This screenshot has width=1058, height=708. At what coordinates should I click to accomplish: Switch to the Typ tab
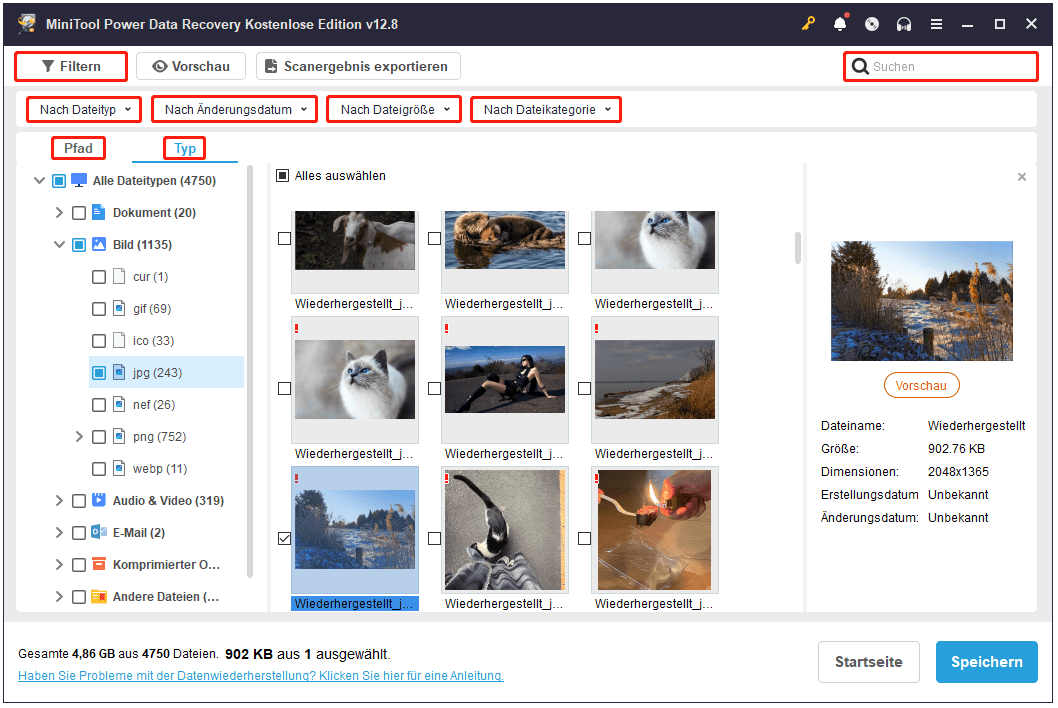184,147
